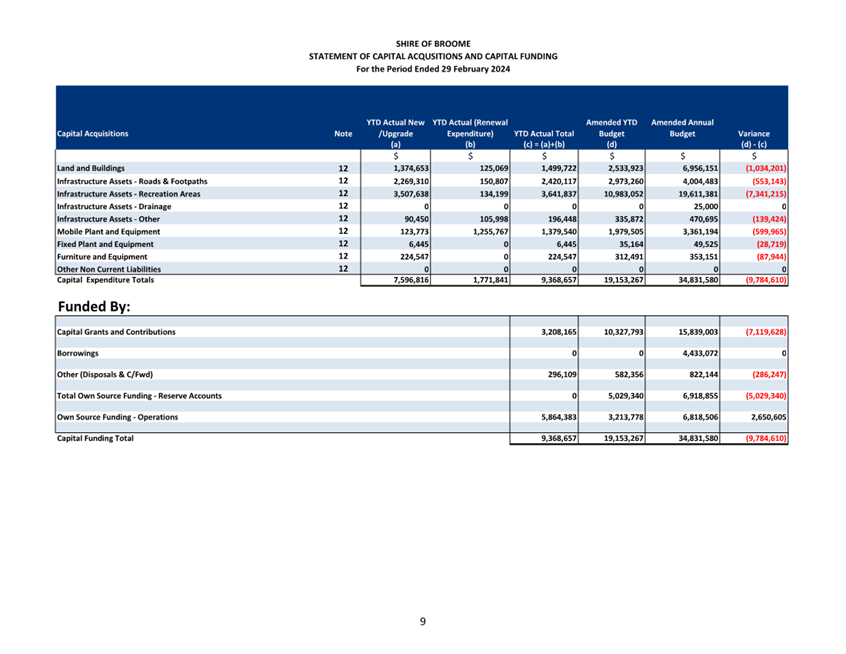Click value 105,998 for Infrastructure Assets - Other
Screen dimensions: 846x654
[x=494, y=219]
